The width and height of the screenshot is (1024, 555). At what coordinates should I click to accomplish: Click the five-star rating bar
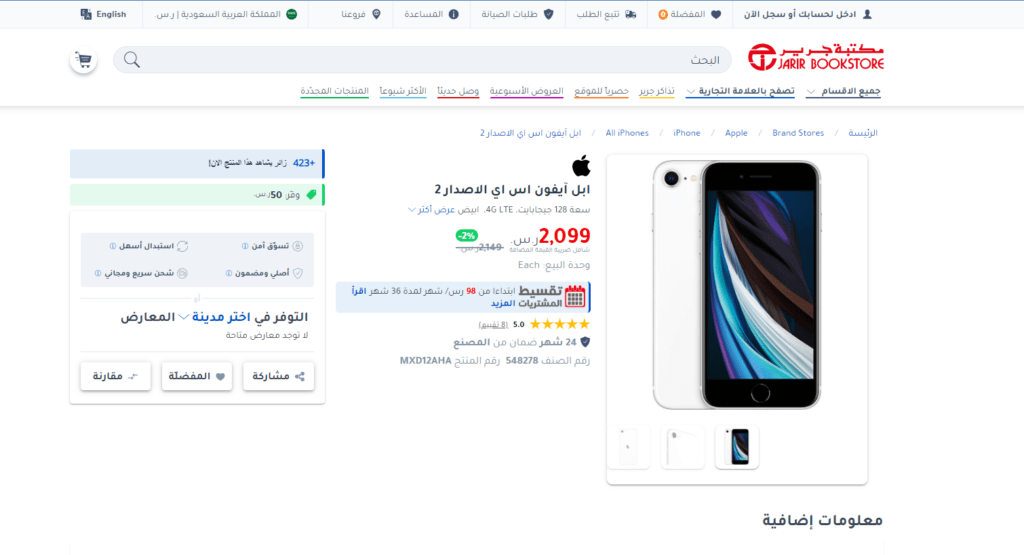[x=560, y=324]
